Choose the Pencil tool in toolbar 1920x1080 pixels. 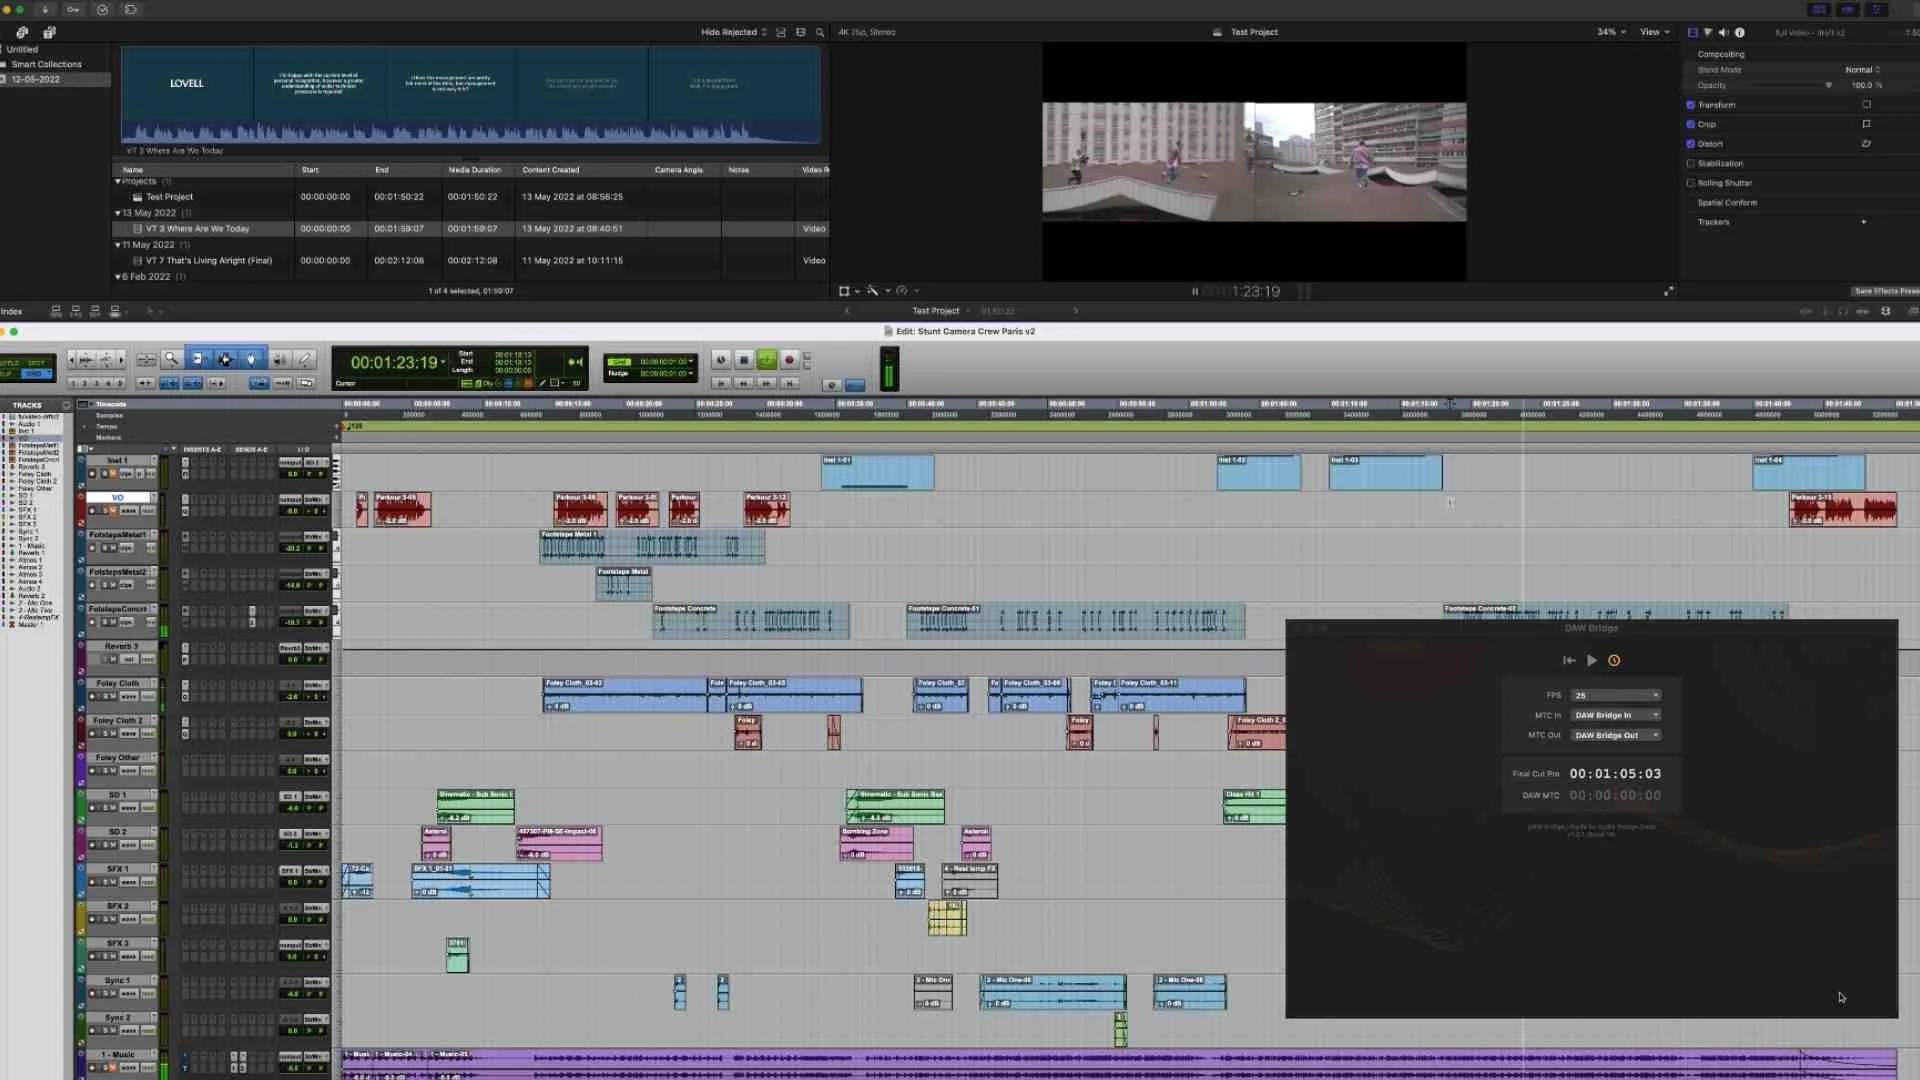pyautogui.click(x=306, y=359)
